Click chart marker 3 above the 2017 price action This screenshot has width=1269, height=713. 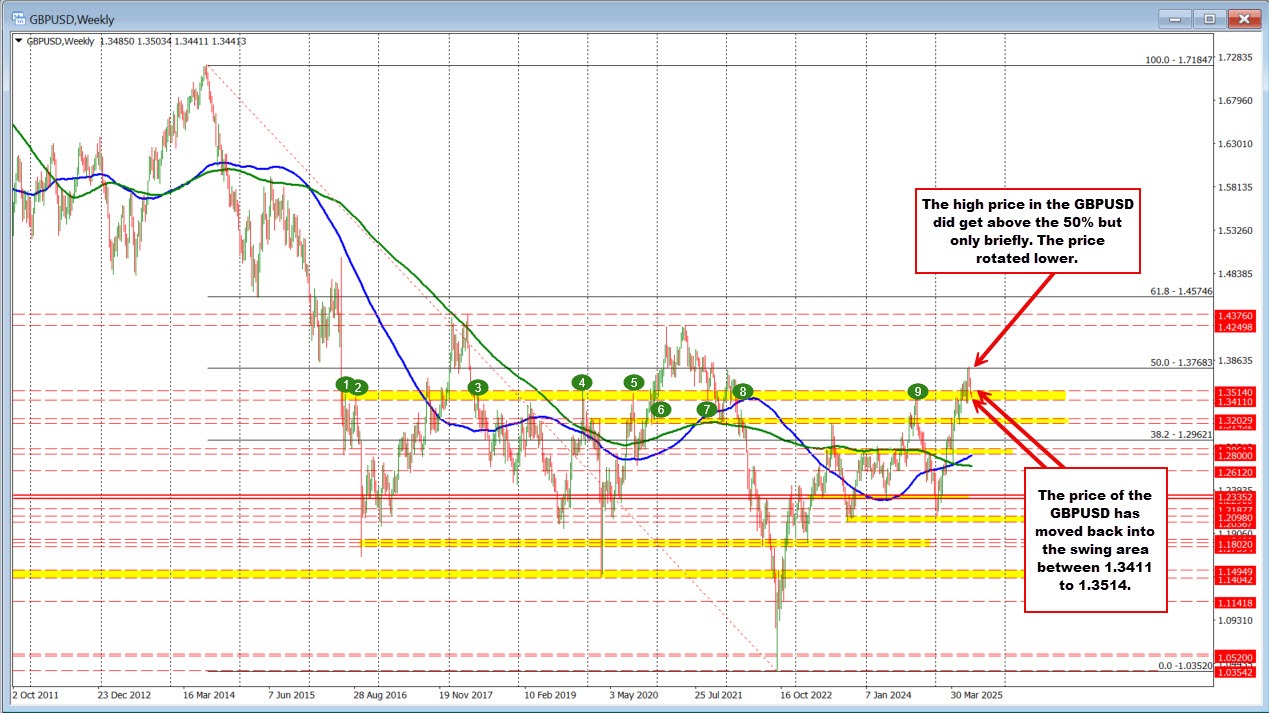click(x=476, y=386)
